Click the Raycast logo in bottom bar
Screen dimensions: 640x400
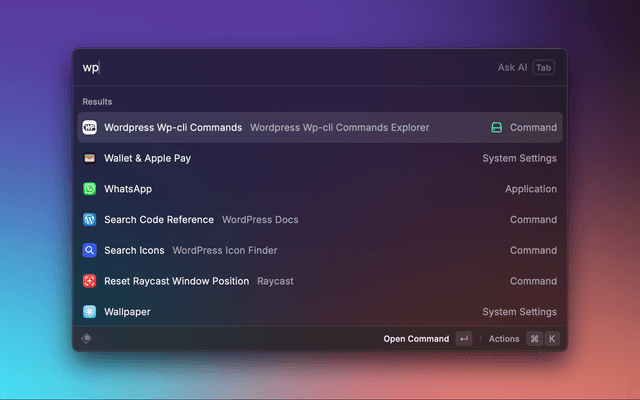pyautogui.click(x=87, y=338)
